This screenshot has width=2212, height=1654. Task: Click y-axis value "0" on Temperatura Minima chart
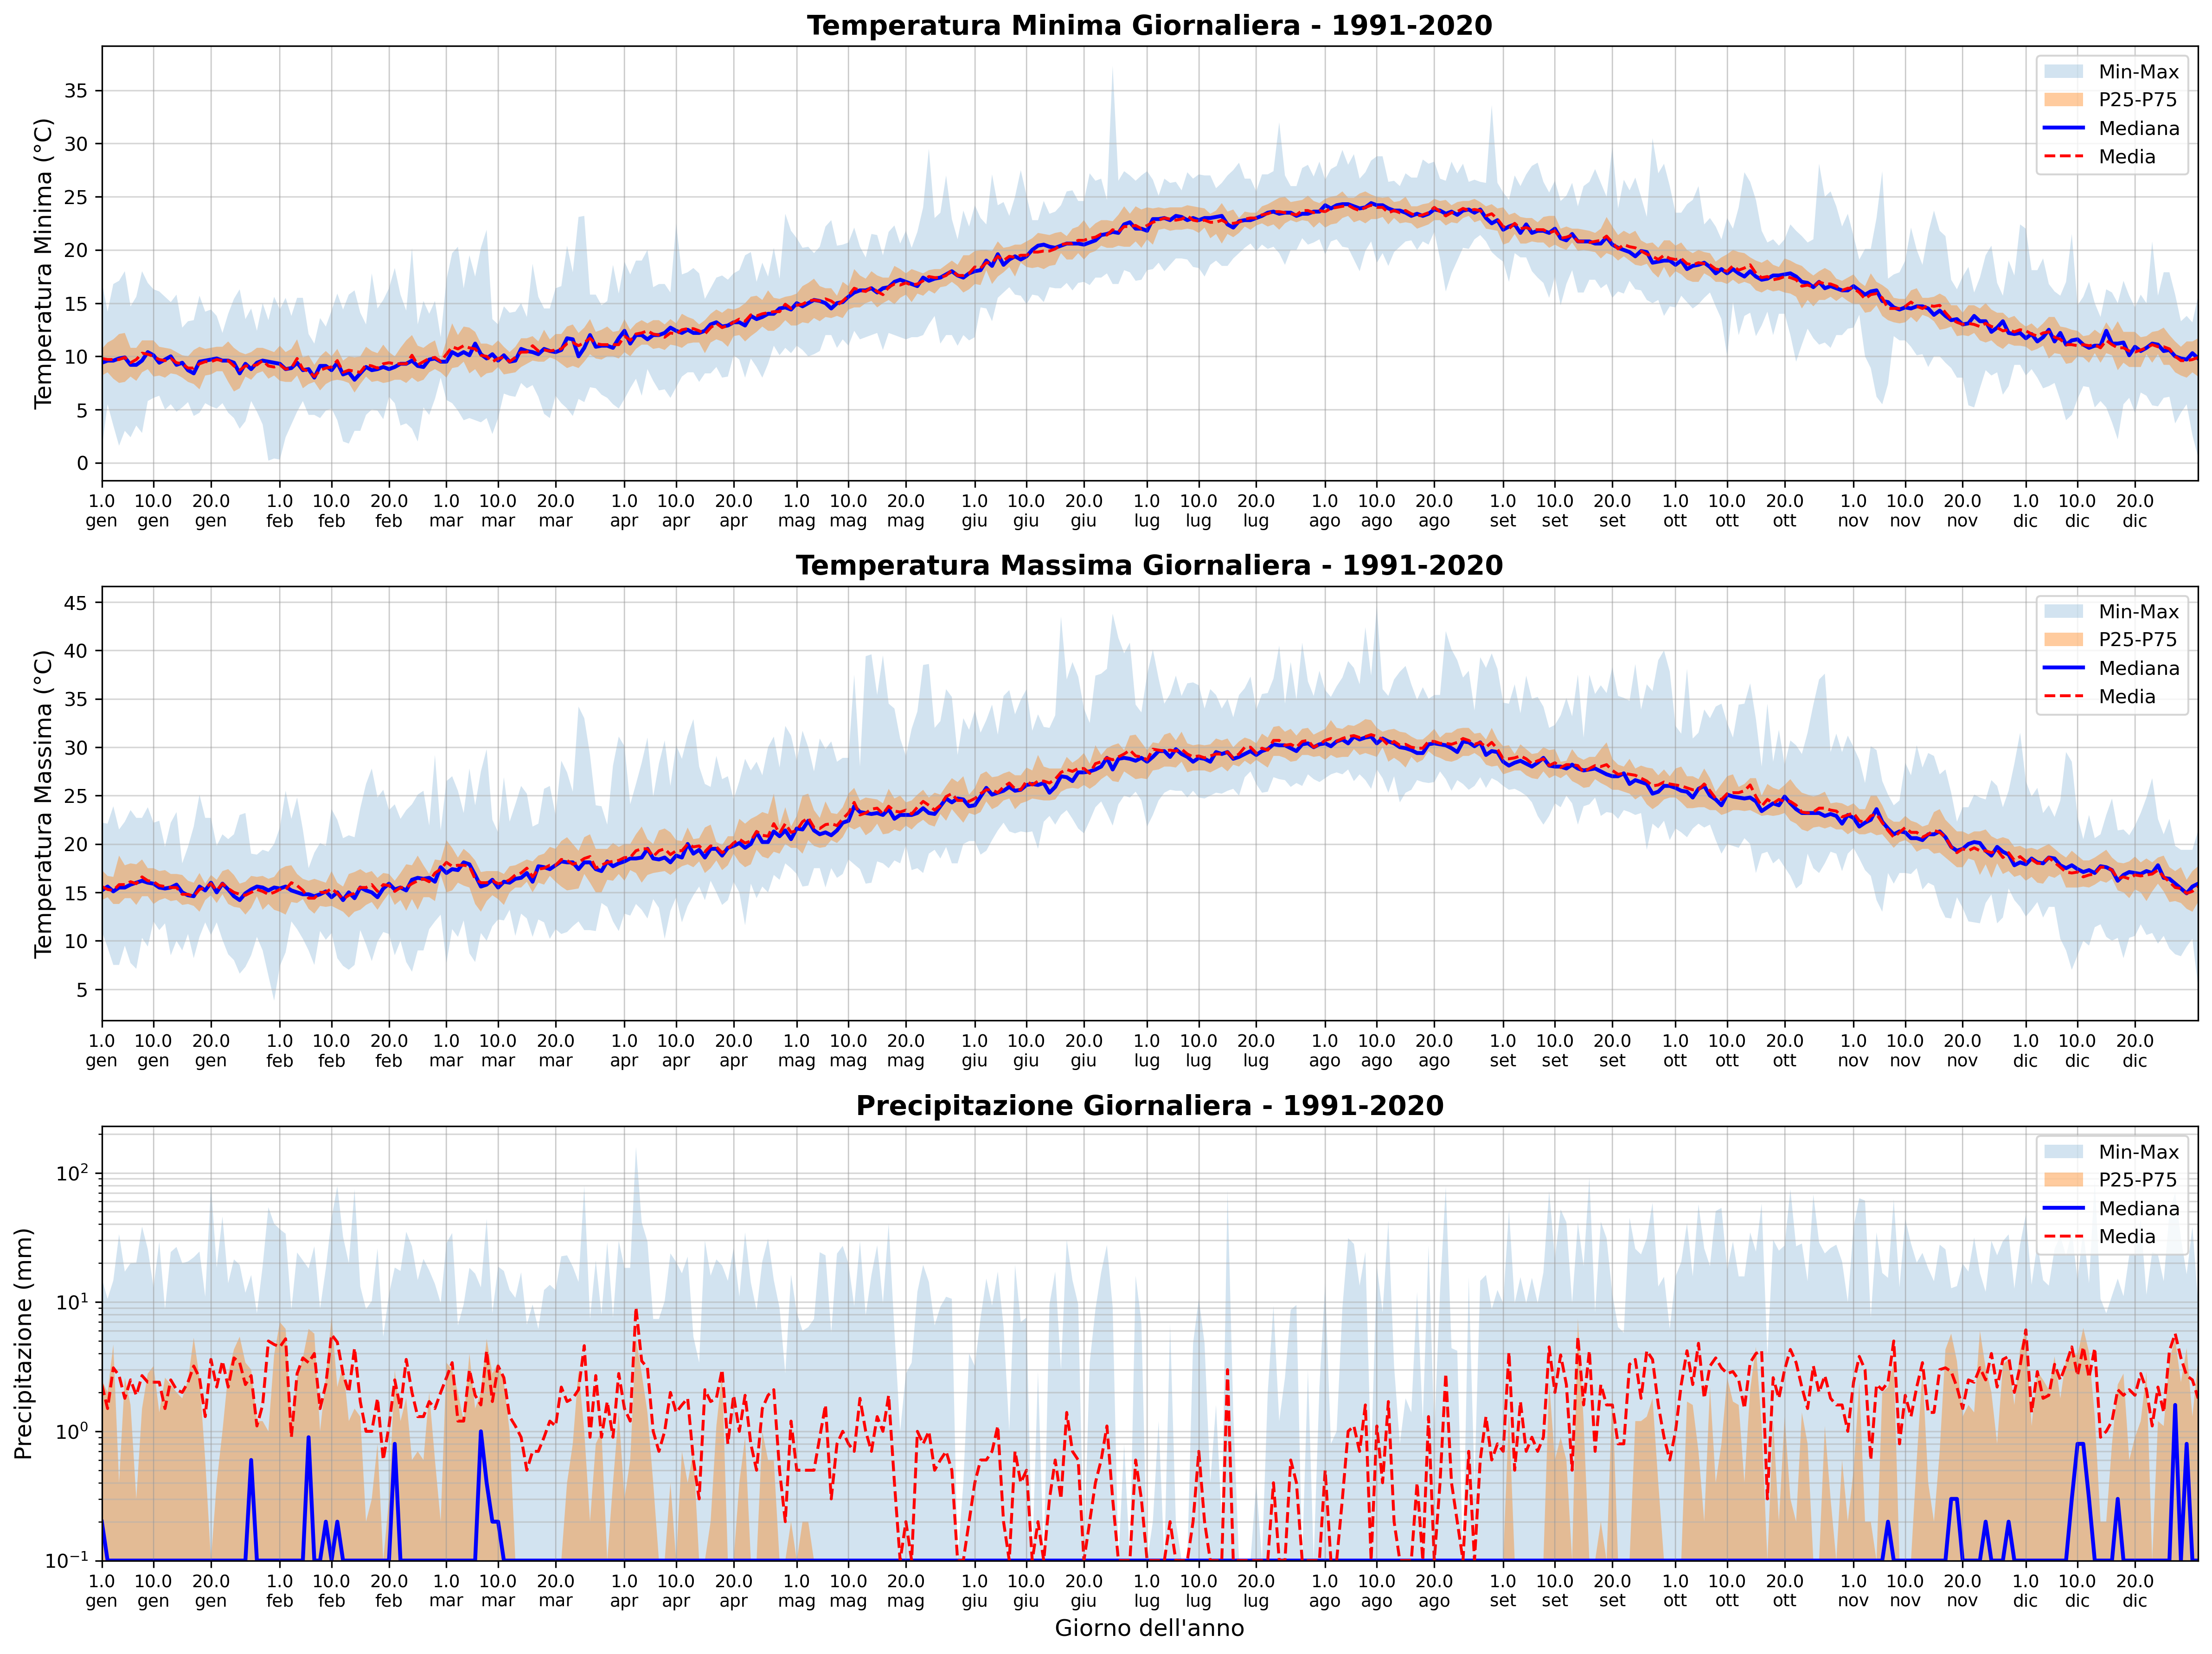coord(83,464)
